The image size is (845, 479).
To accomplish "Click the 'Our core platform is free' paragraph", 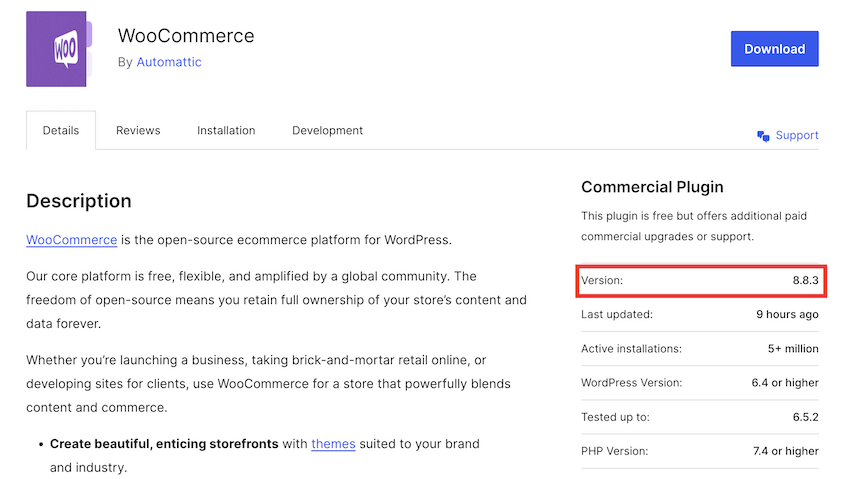I will pos(276,300).
